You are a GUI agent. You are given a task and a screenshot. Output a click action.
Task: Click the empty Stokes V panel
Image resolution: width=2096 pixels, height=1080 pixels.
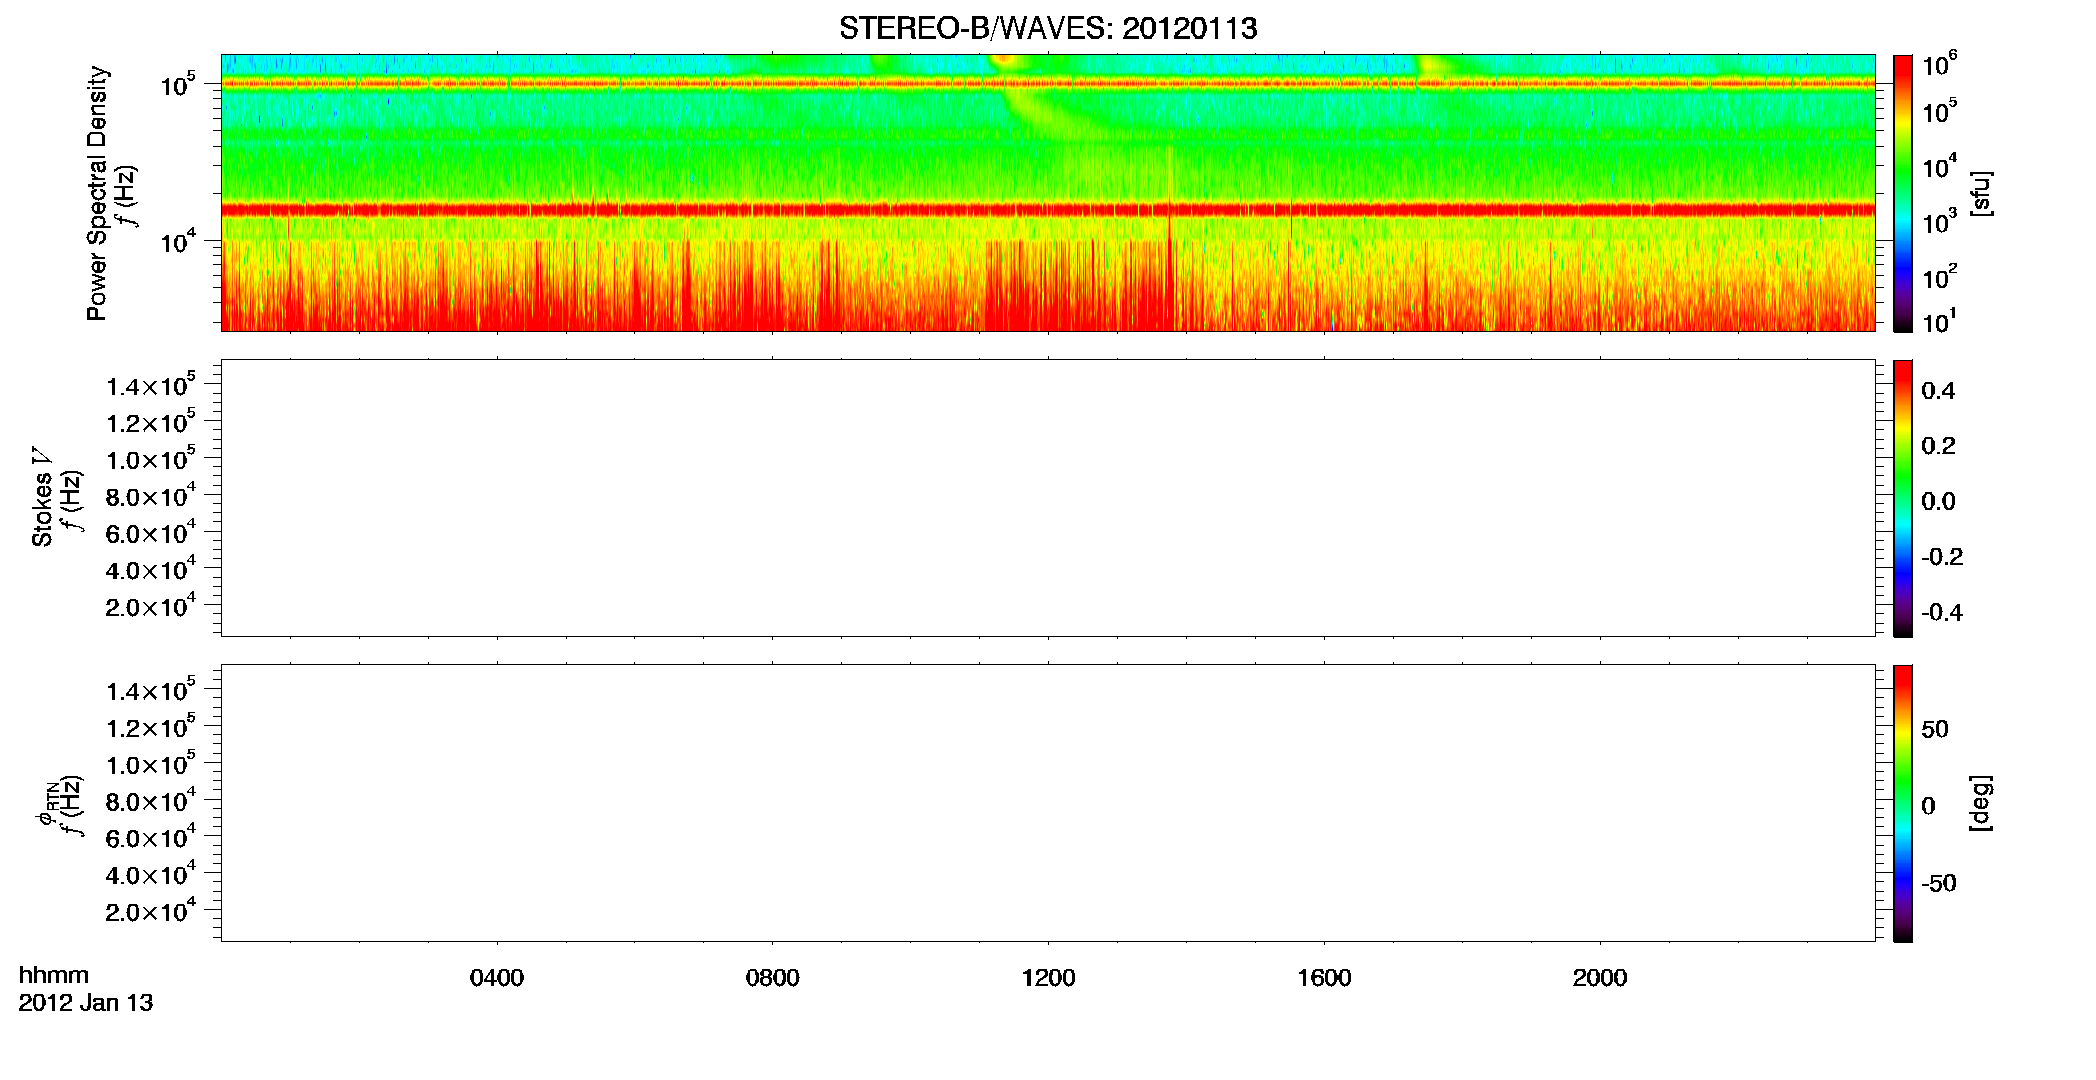[x=1048, y=498]
